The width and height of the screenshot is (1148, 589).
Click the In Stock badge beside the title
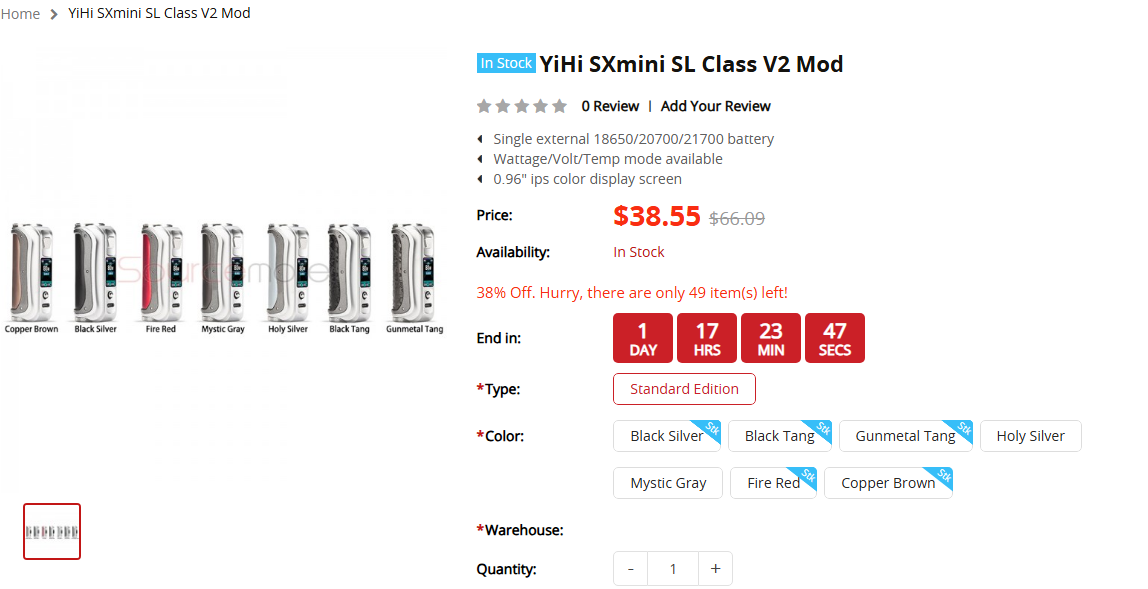pyautogui.click(x=506, y=63)
